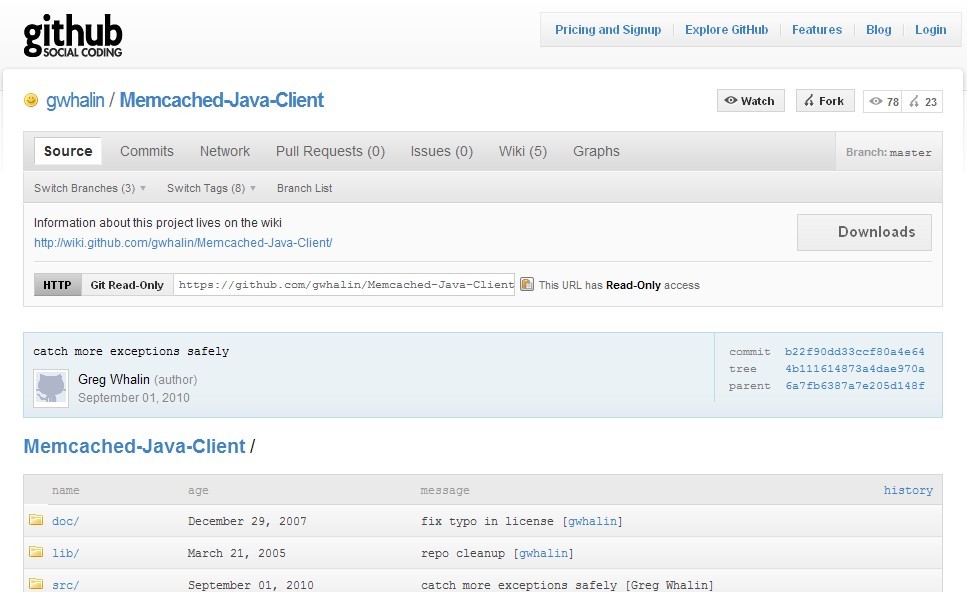Visit the Blog link

878,30
